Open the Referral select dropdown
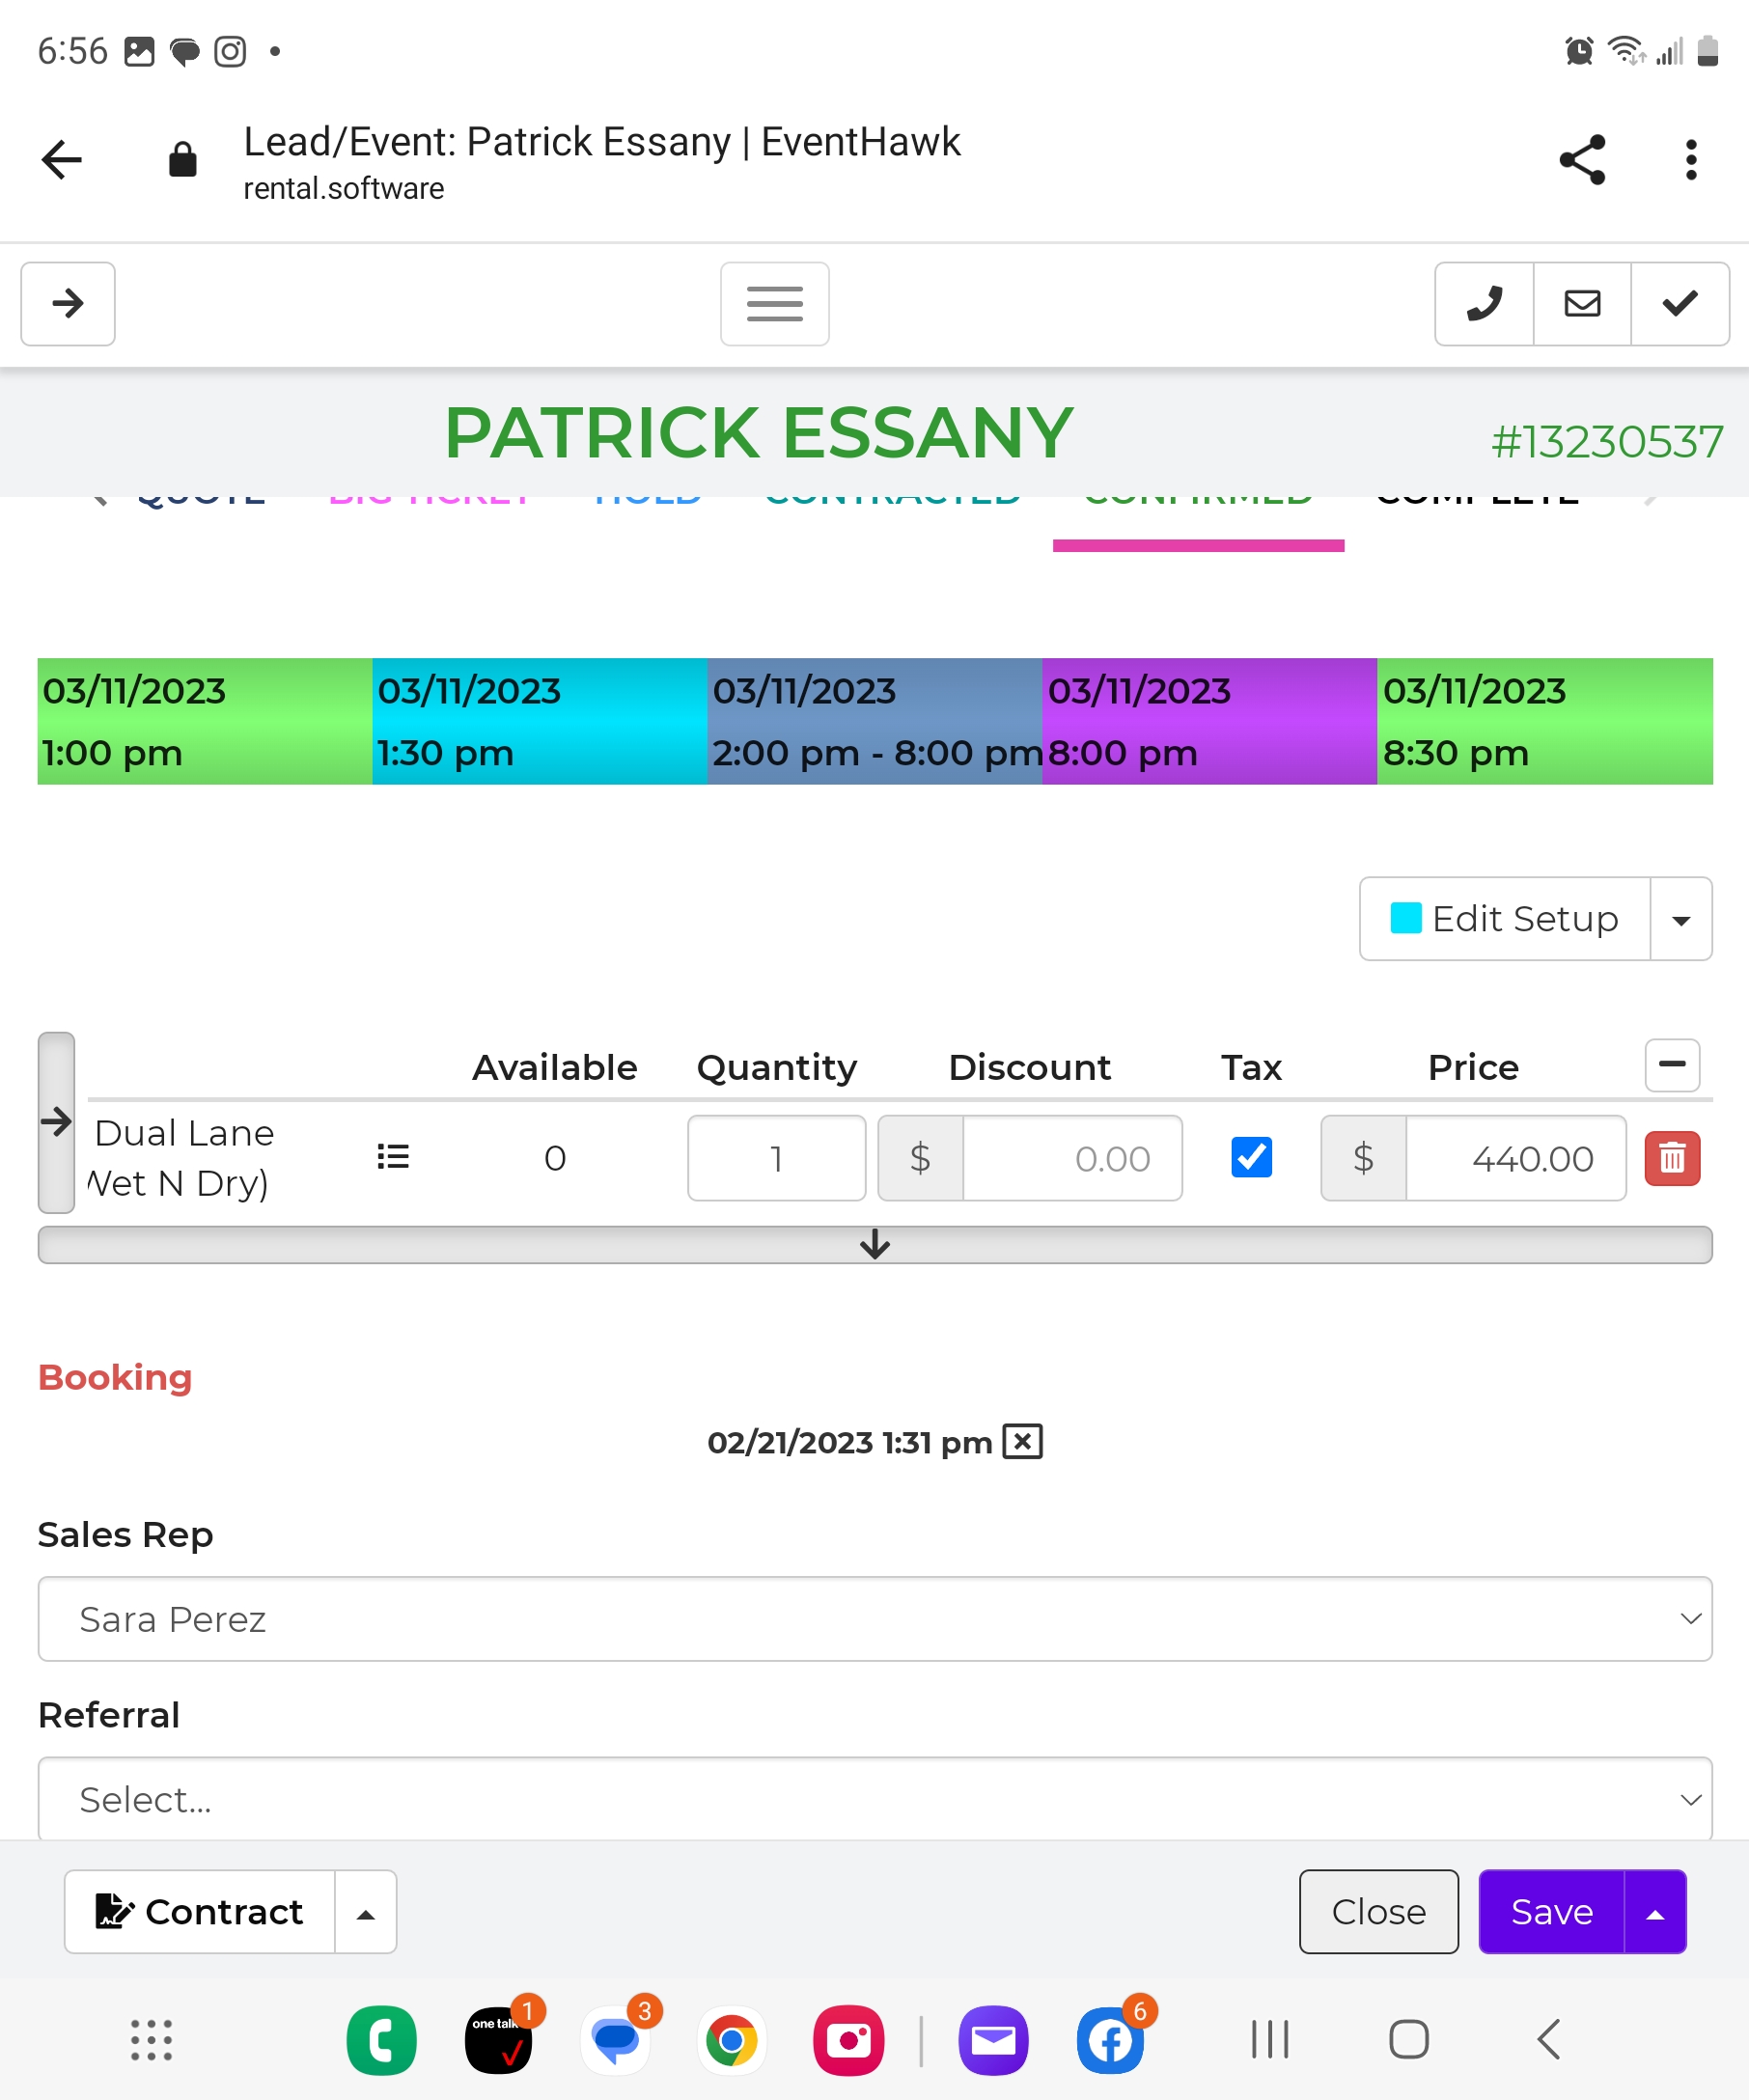This screenshot has width=1749, height=2100. tap(874, 1799)
